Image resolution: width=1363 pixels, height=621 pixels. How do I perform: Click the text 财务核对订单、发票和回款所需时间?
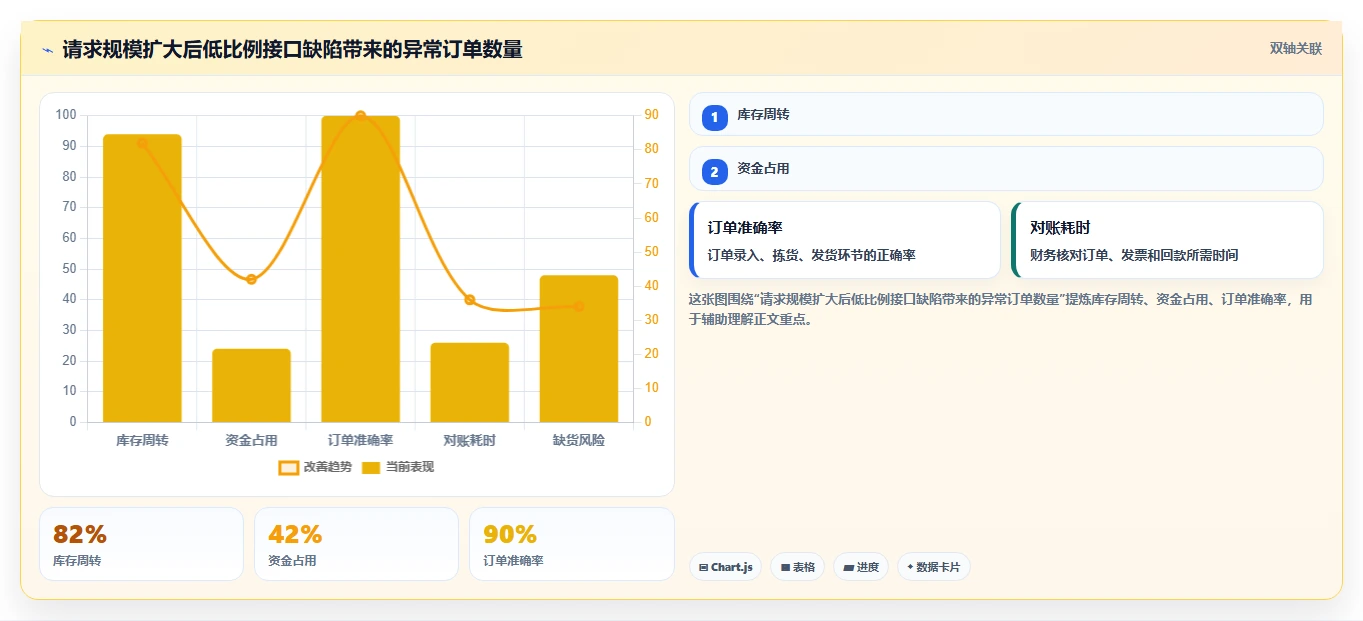pos(1134,255)
